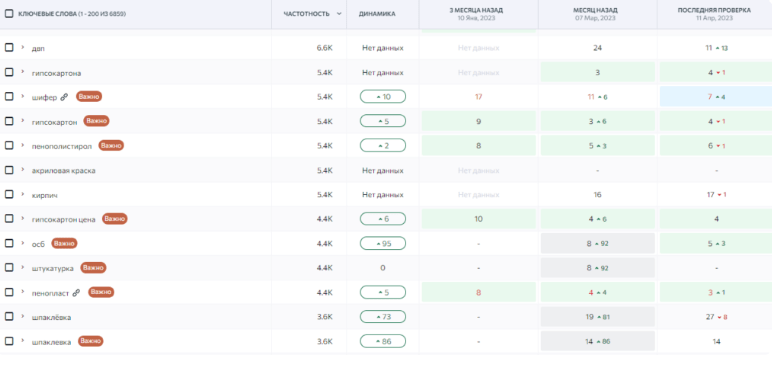Image resolution: width=772 pixels, height=391 pixels.
Task: Select checkbox for акриловая краска row
Action: (9, 170)
